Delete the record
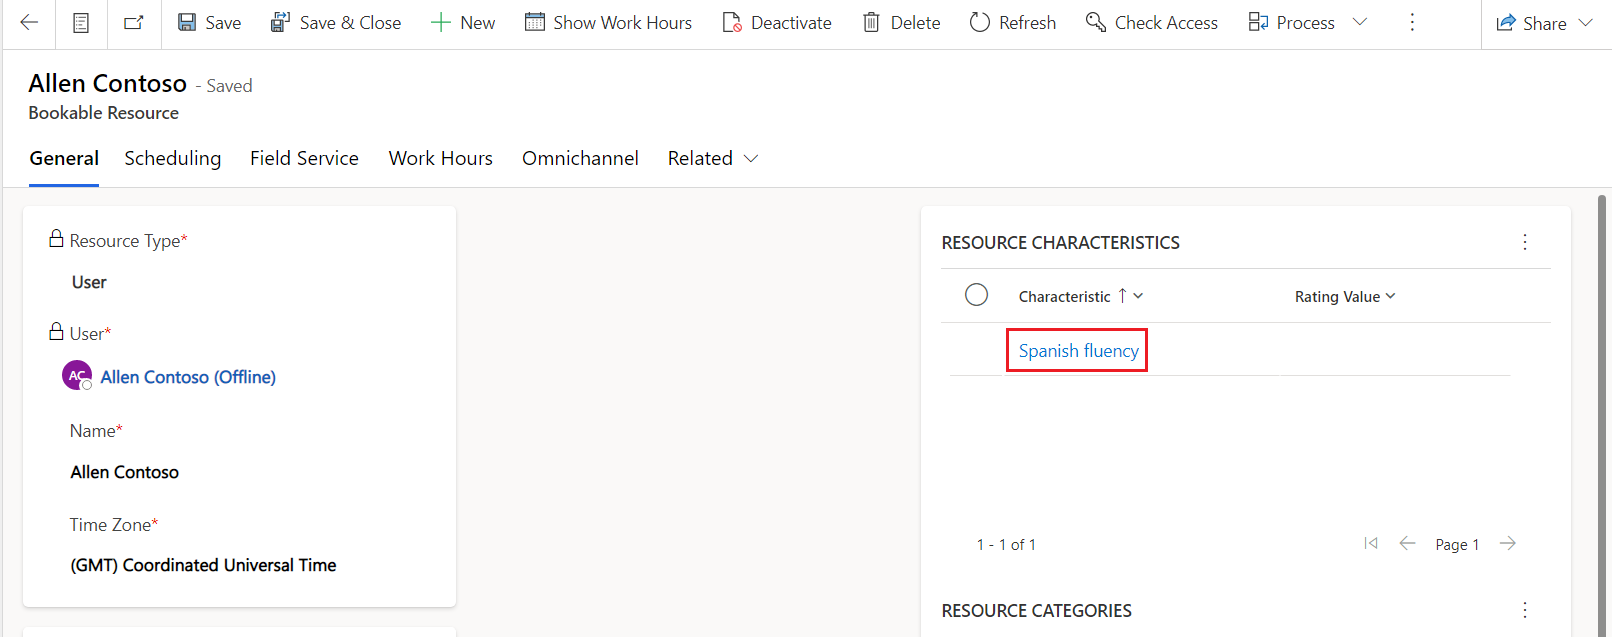 (x=901, y=22)
